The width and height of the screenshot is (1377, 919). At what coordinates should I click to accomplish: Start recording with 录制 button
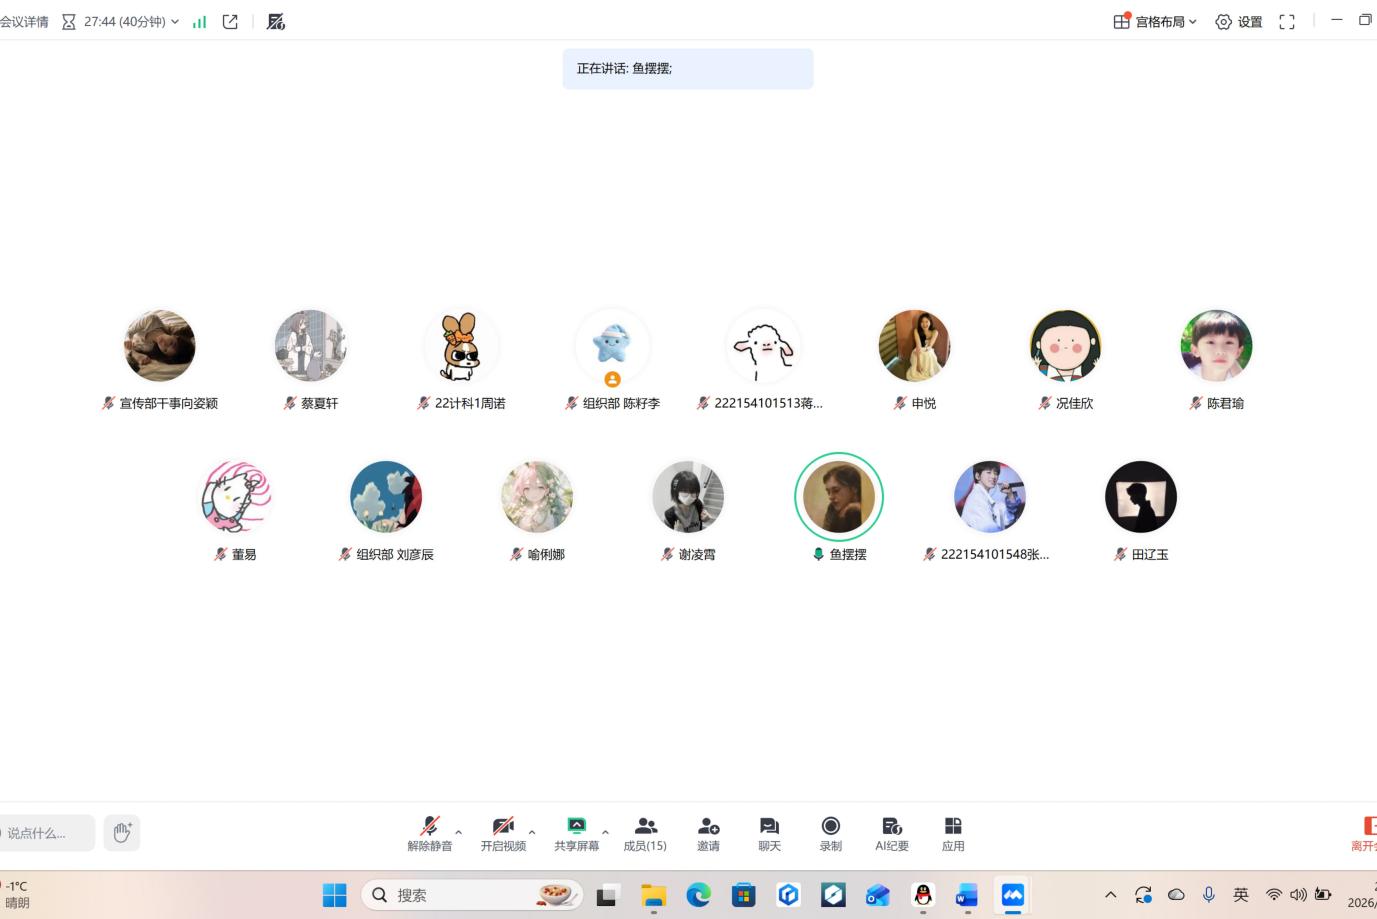click(x=830, y=831)
